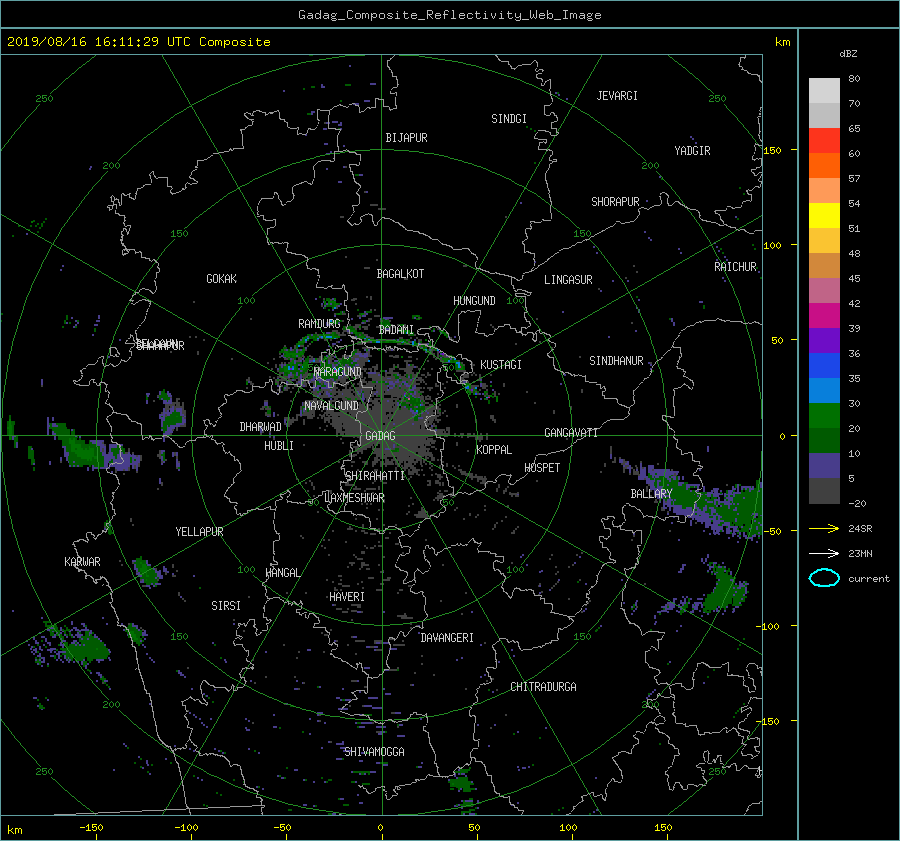Click the KARWAR city label
The image size is (900, 841).
pyautogui.click(x=82, y=562)
